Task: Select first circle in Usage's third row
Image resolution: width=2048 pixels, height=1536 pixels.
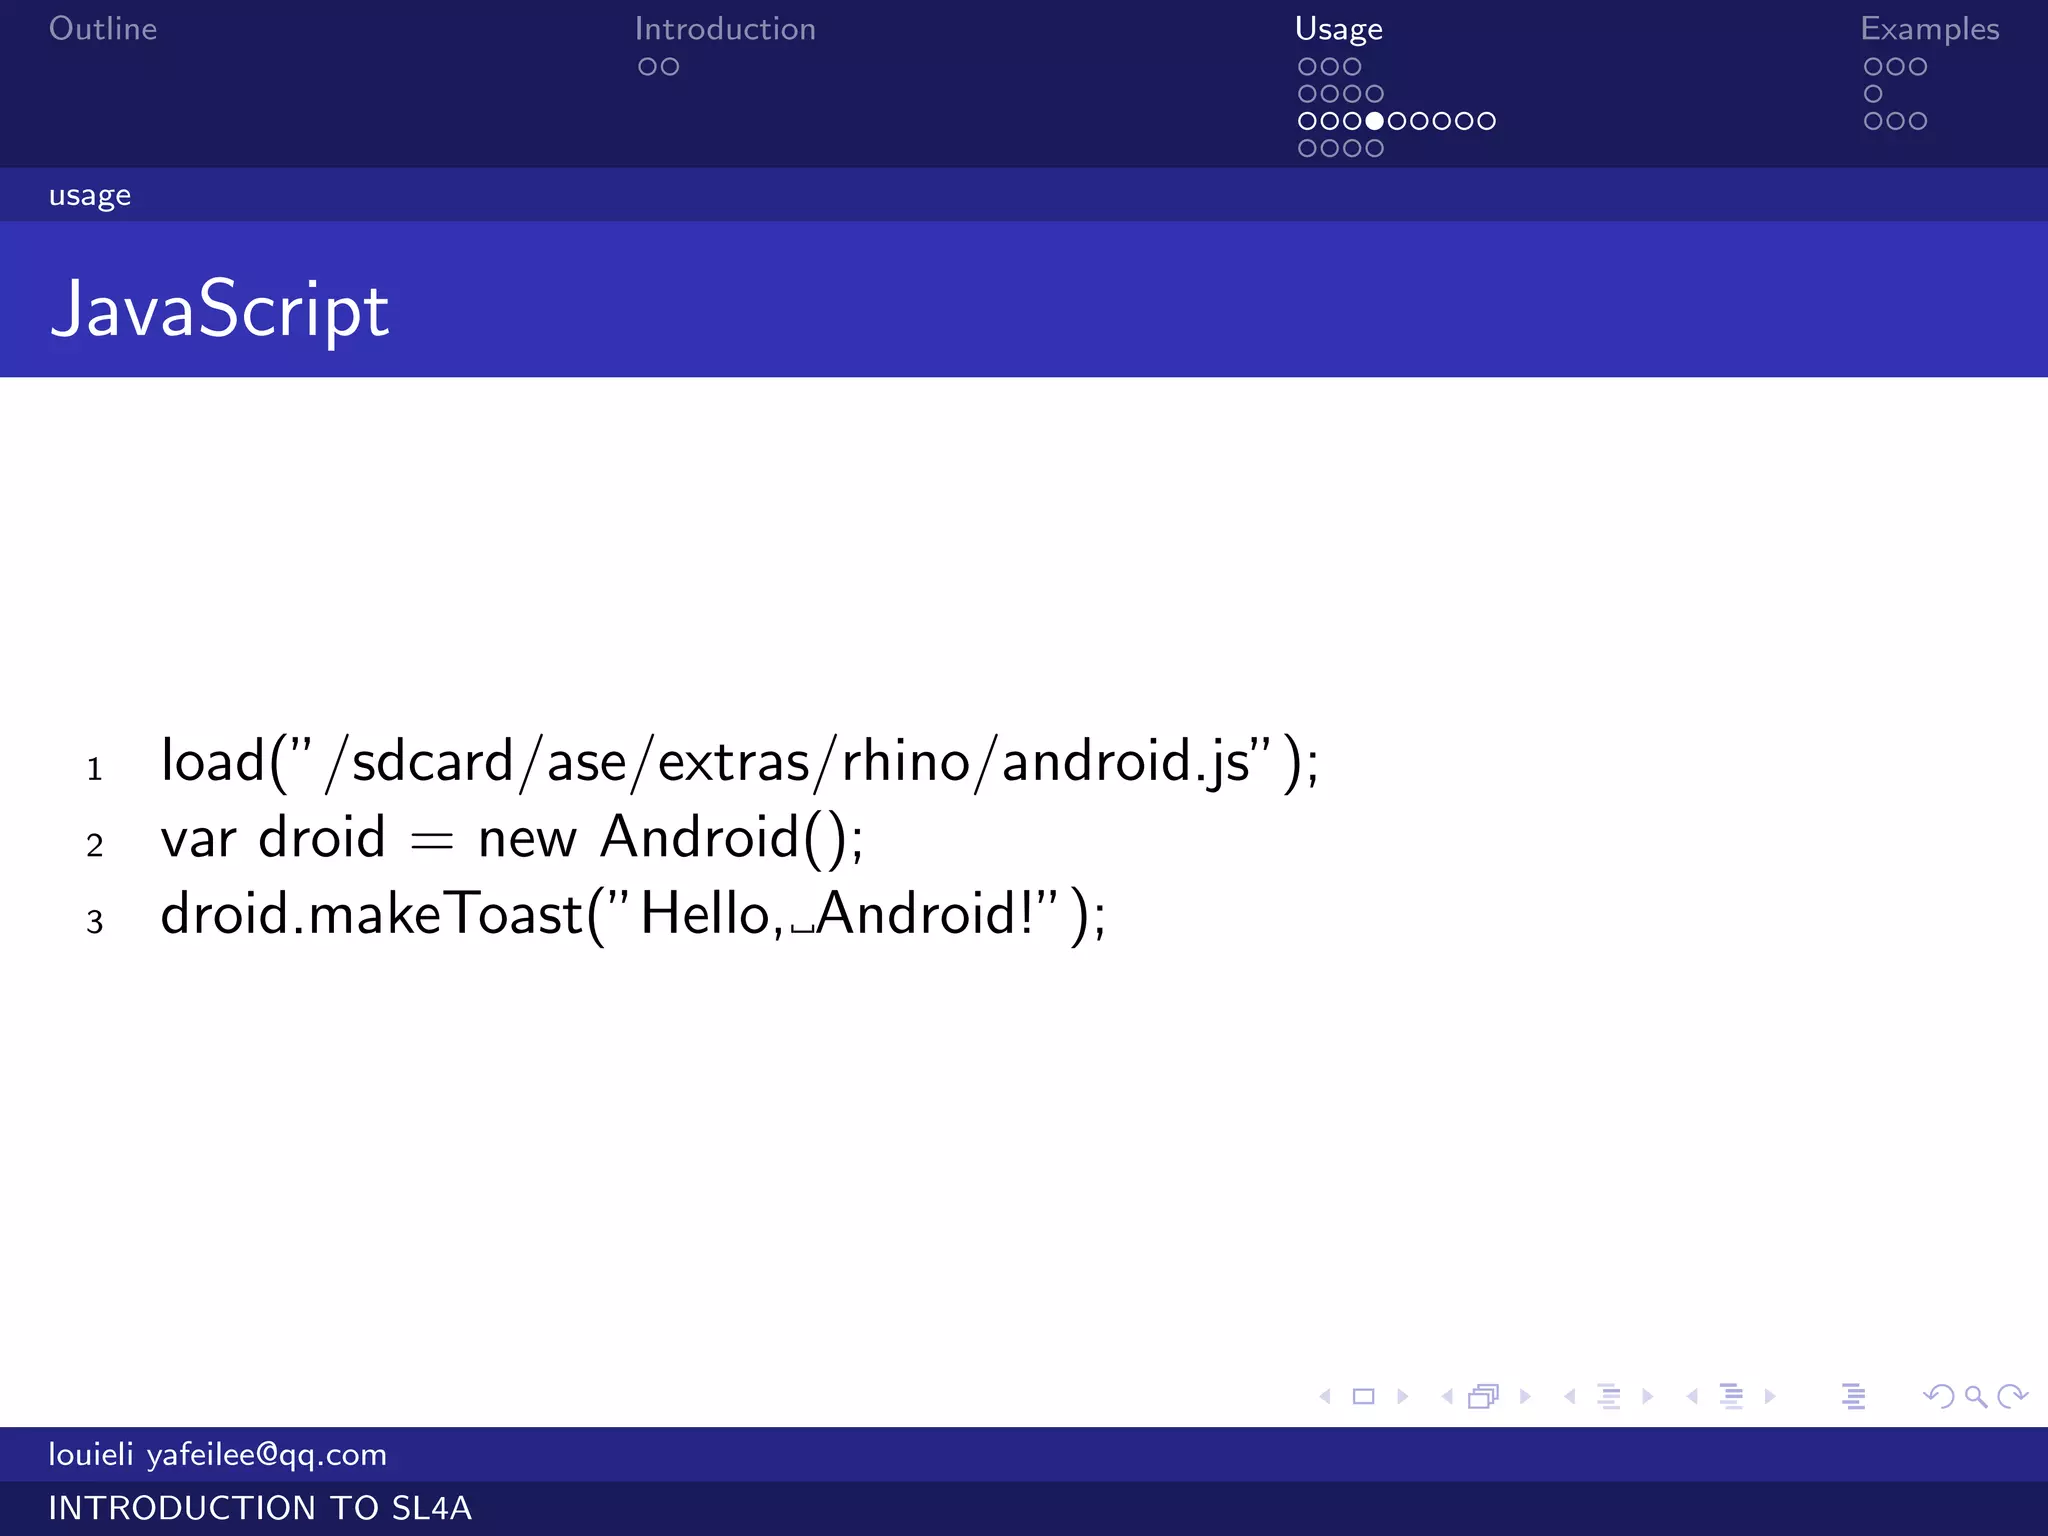Action: tap(1307, 121)
